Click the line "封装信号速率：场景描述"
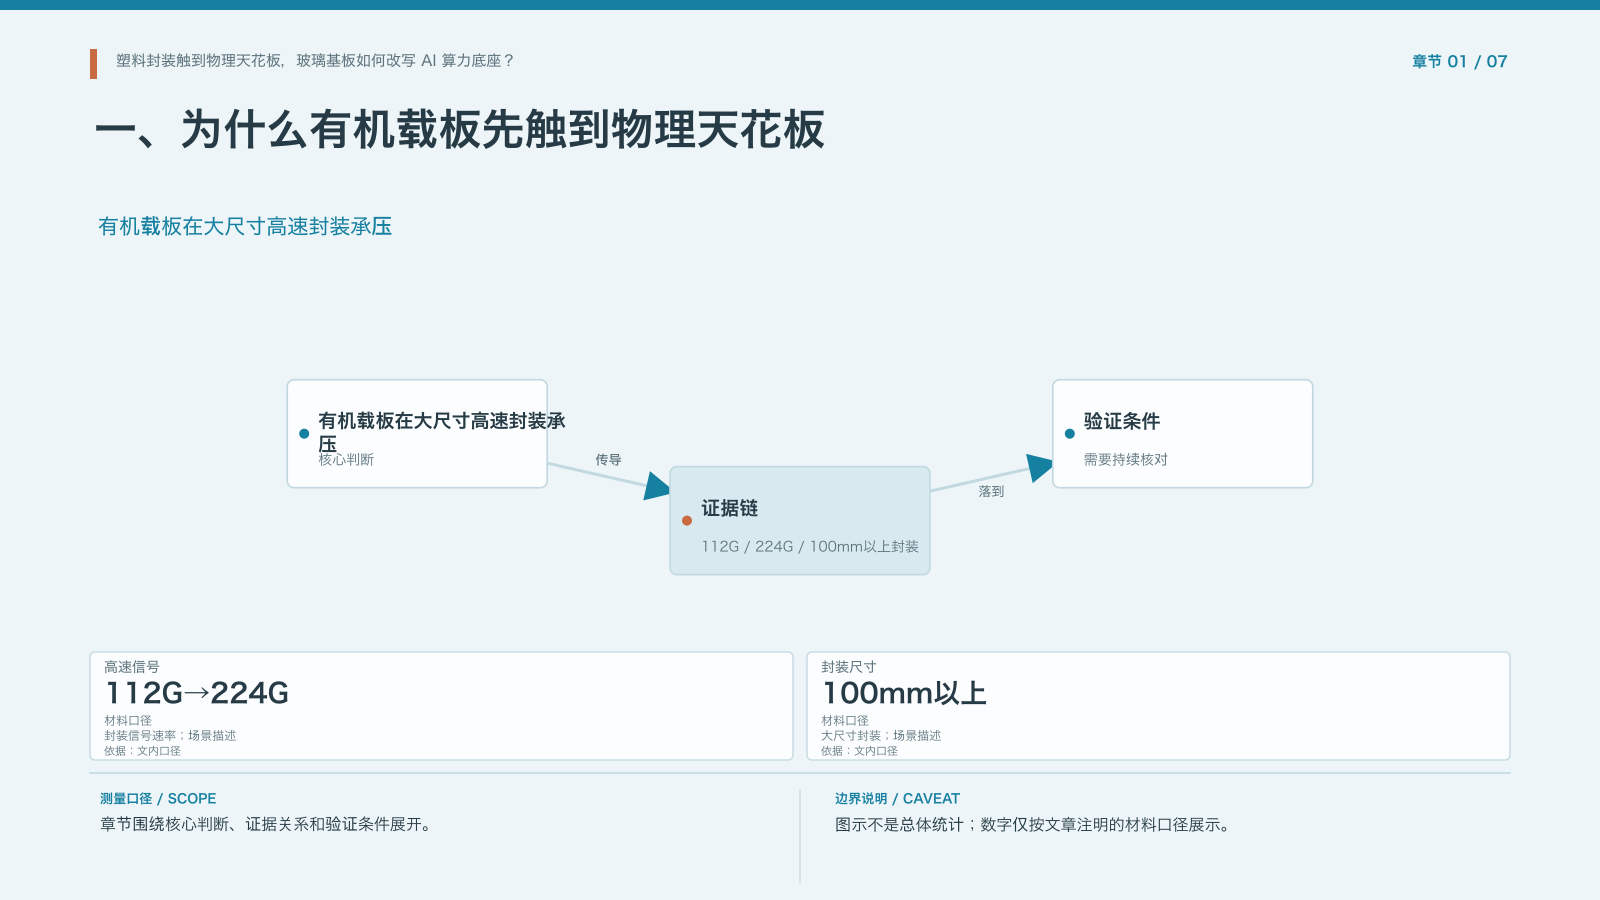Screen dimensions: 1600x900 (170, 736)
